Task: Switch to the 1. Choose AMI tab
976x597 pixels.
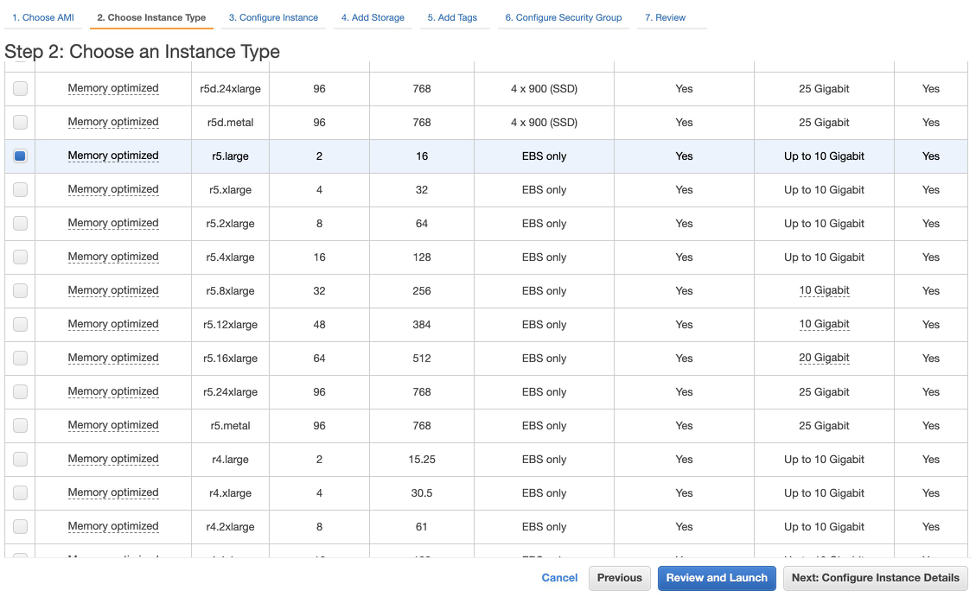Action: click(x=42, y=17)
